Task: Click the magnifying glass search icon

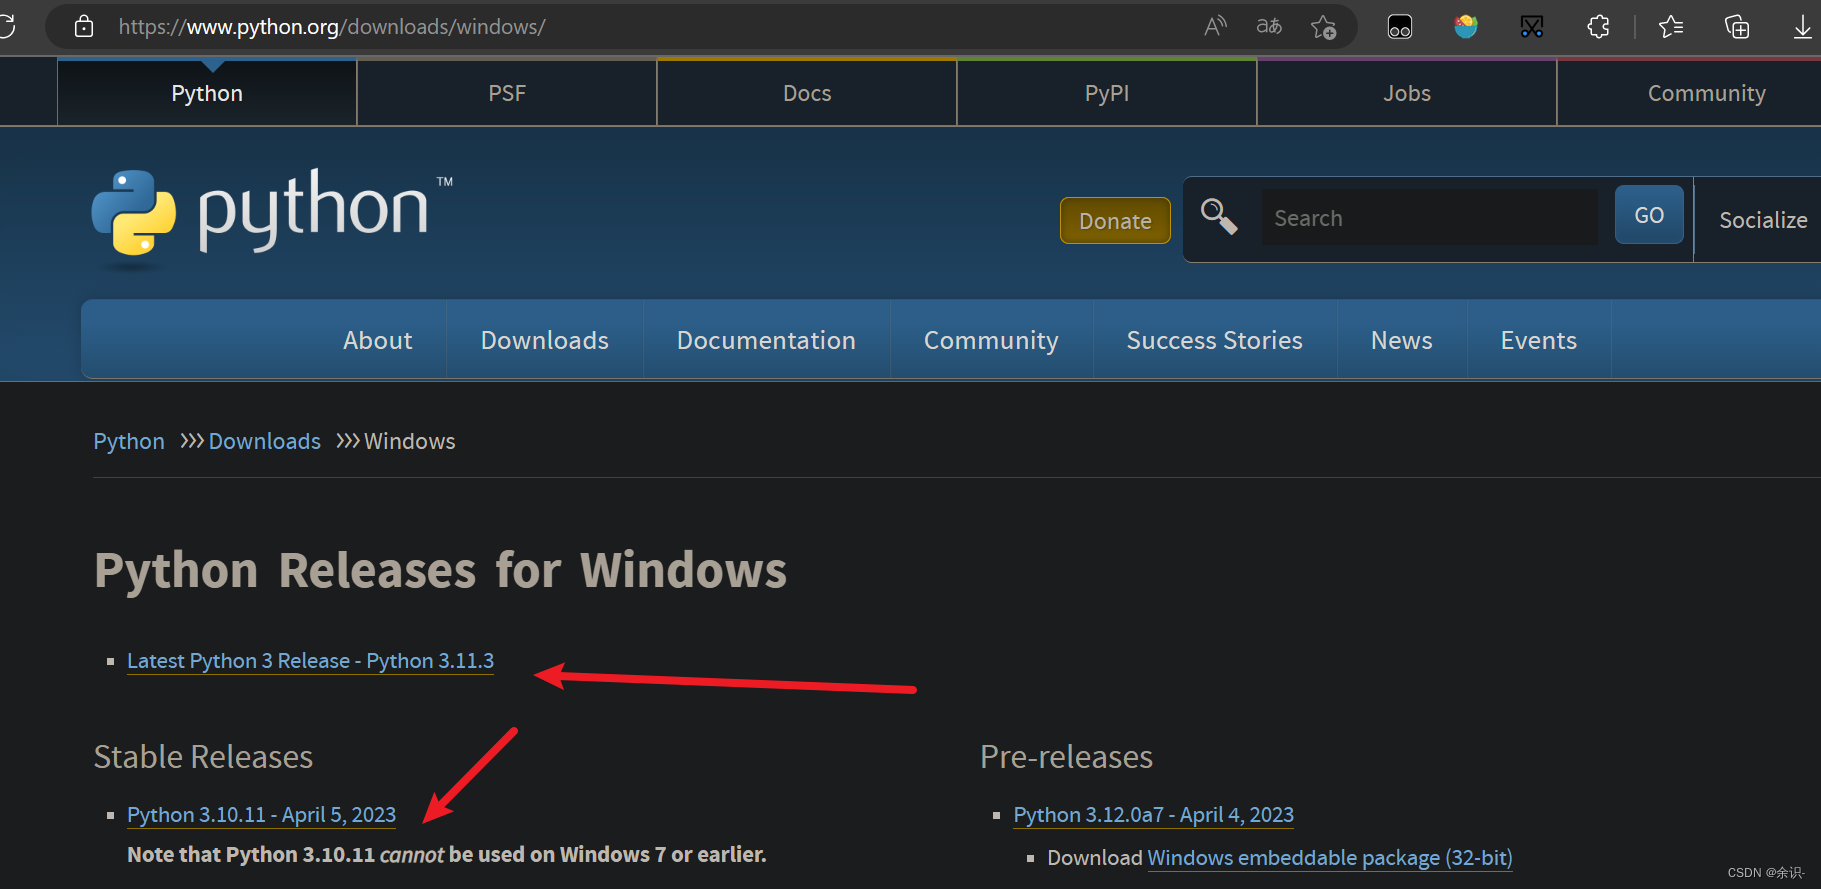Action: [1219, 216]
